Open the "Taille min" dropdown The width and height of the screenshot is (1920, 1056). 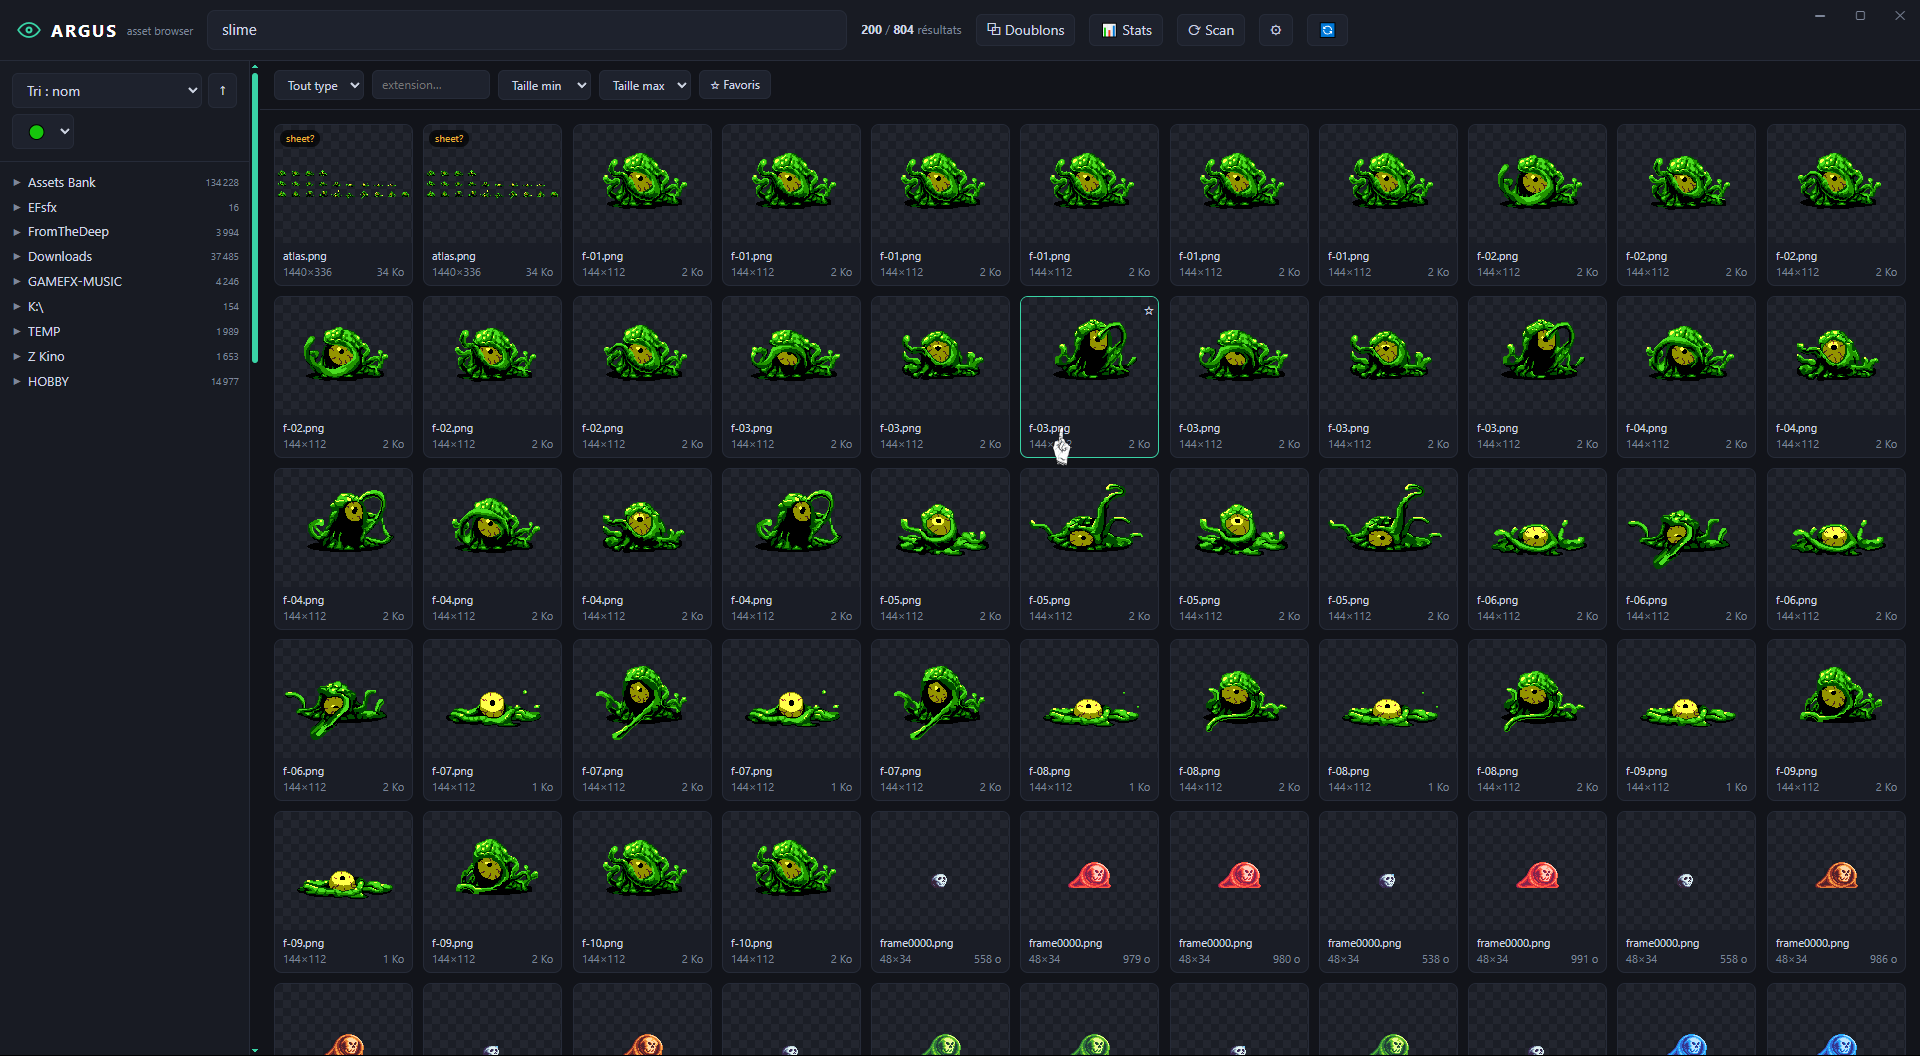coord(545,85)
